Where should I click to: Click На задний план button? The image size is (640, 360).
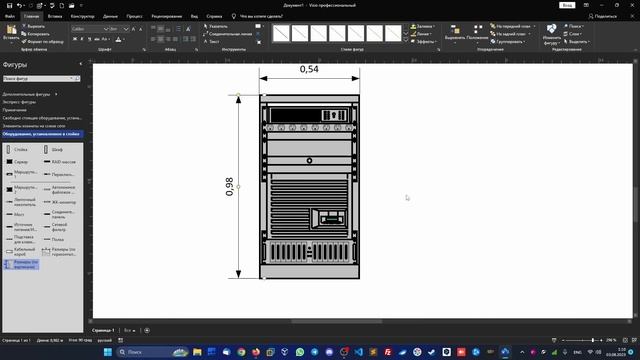510,34
